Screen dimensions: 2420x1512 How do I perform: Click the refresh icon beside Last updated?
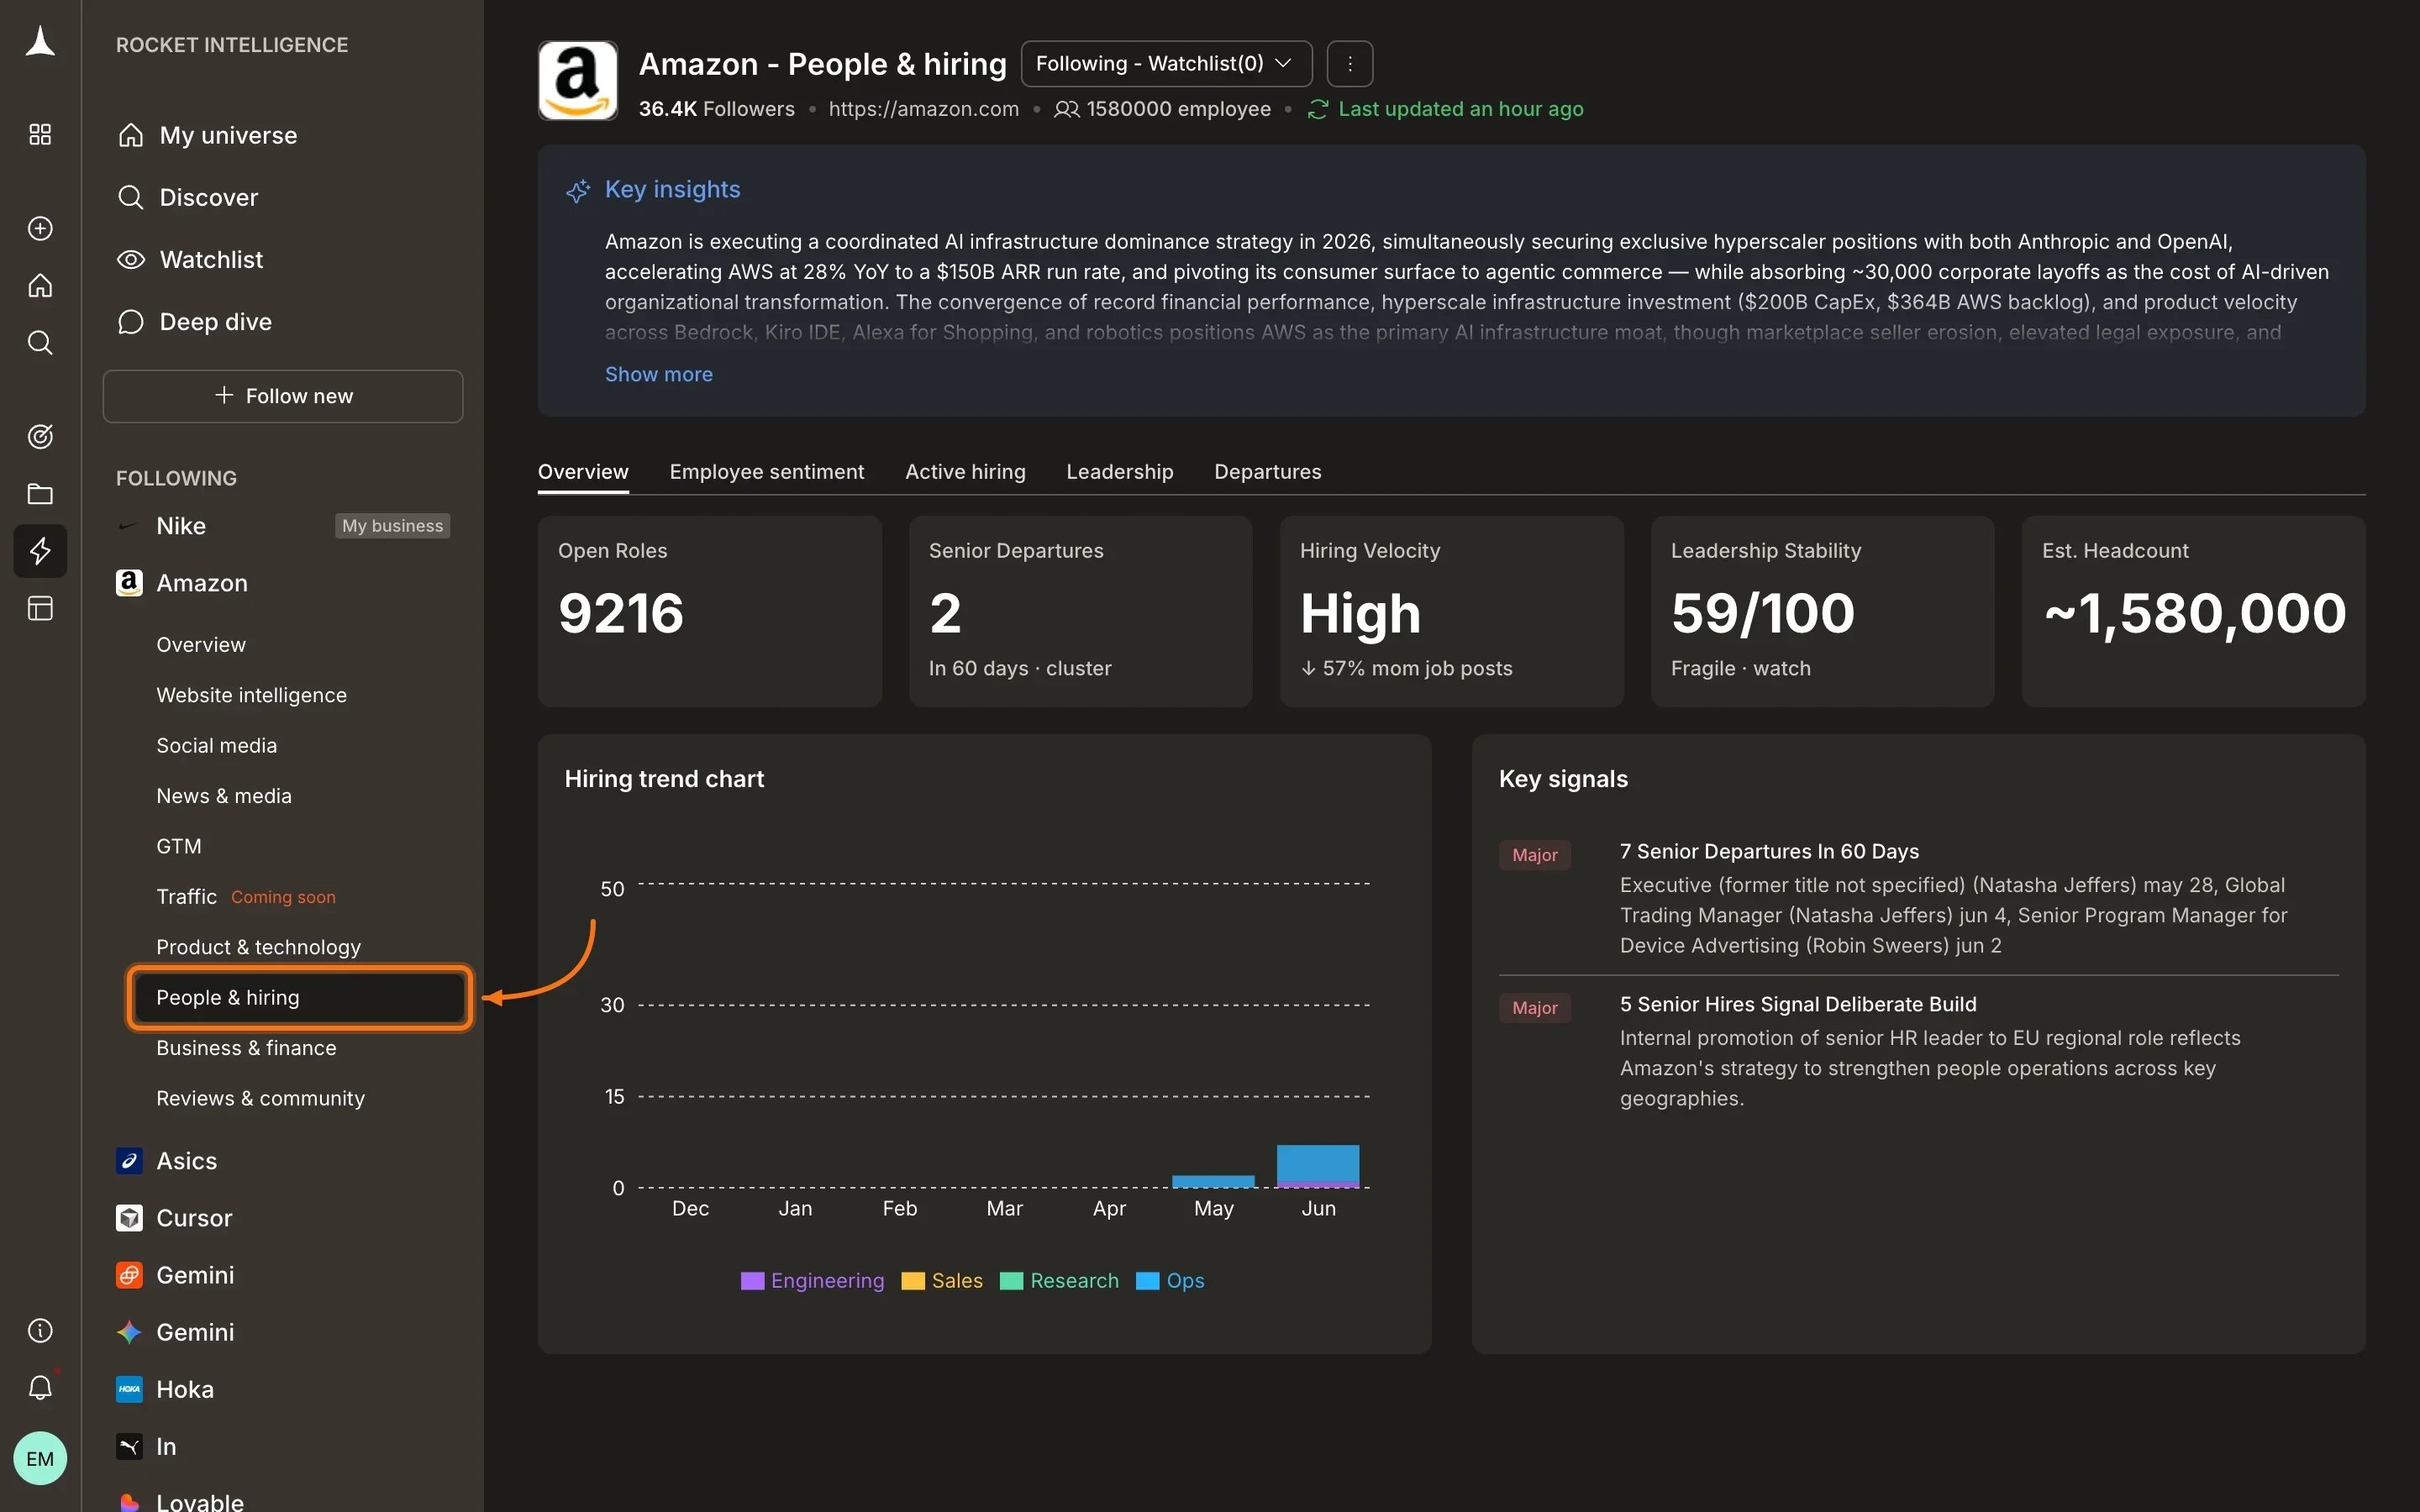click(x=1318, y=109)
